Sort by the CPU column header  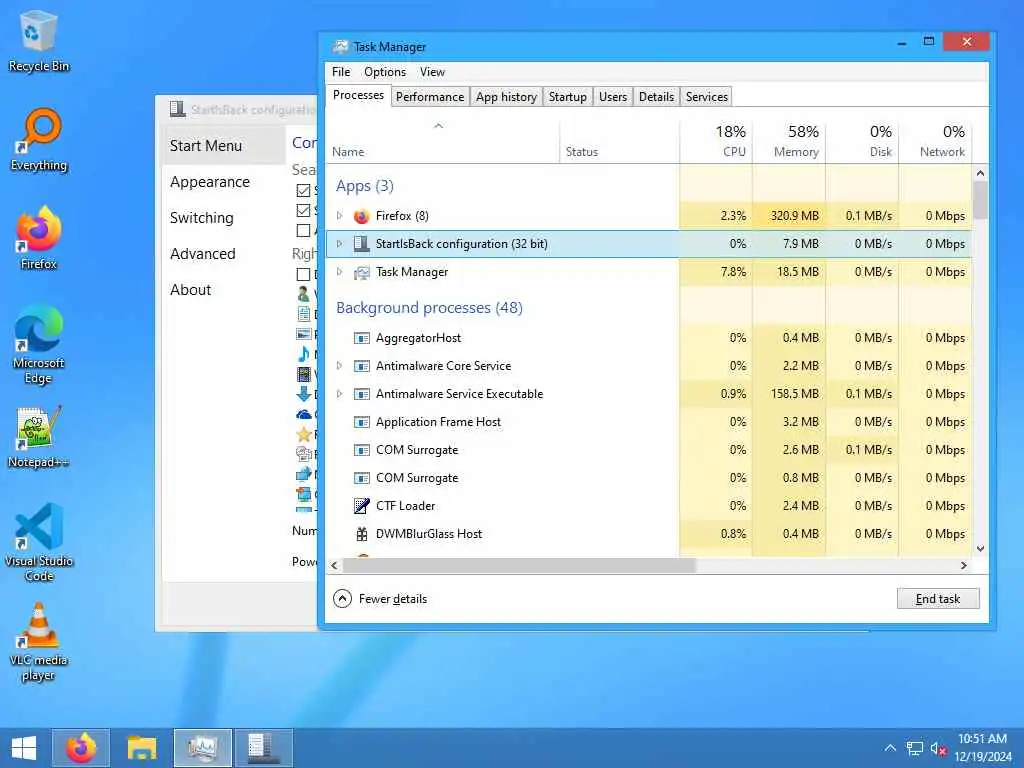(x=716, y=140)
